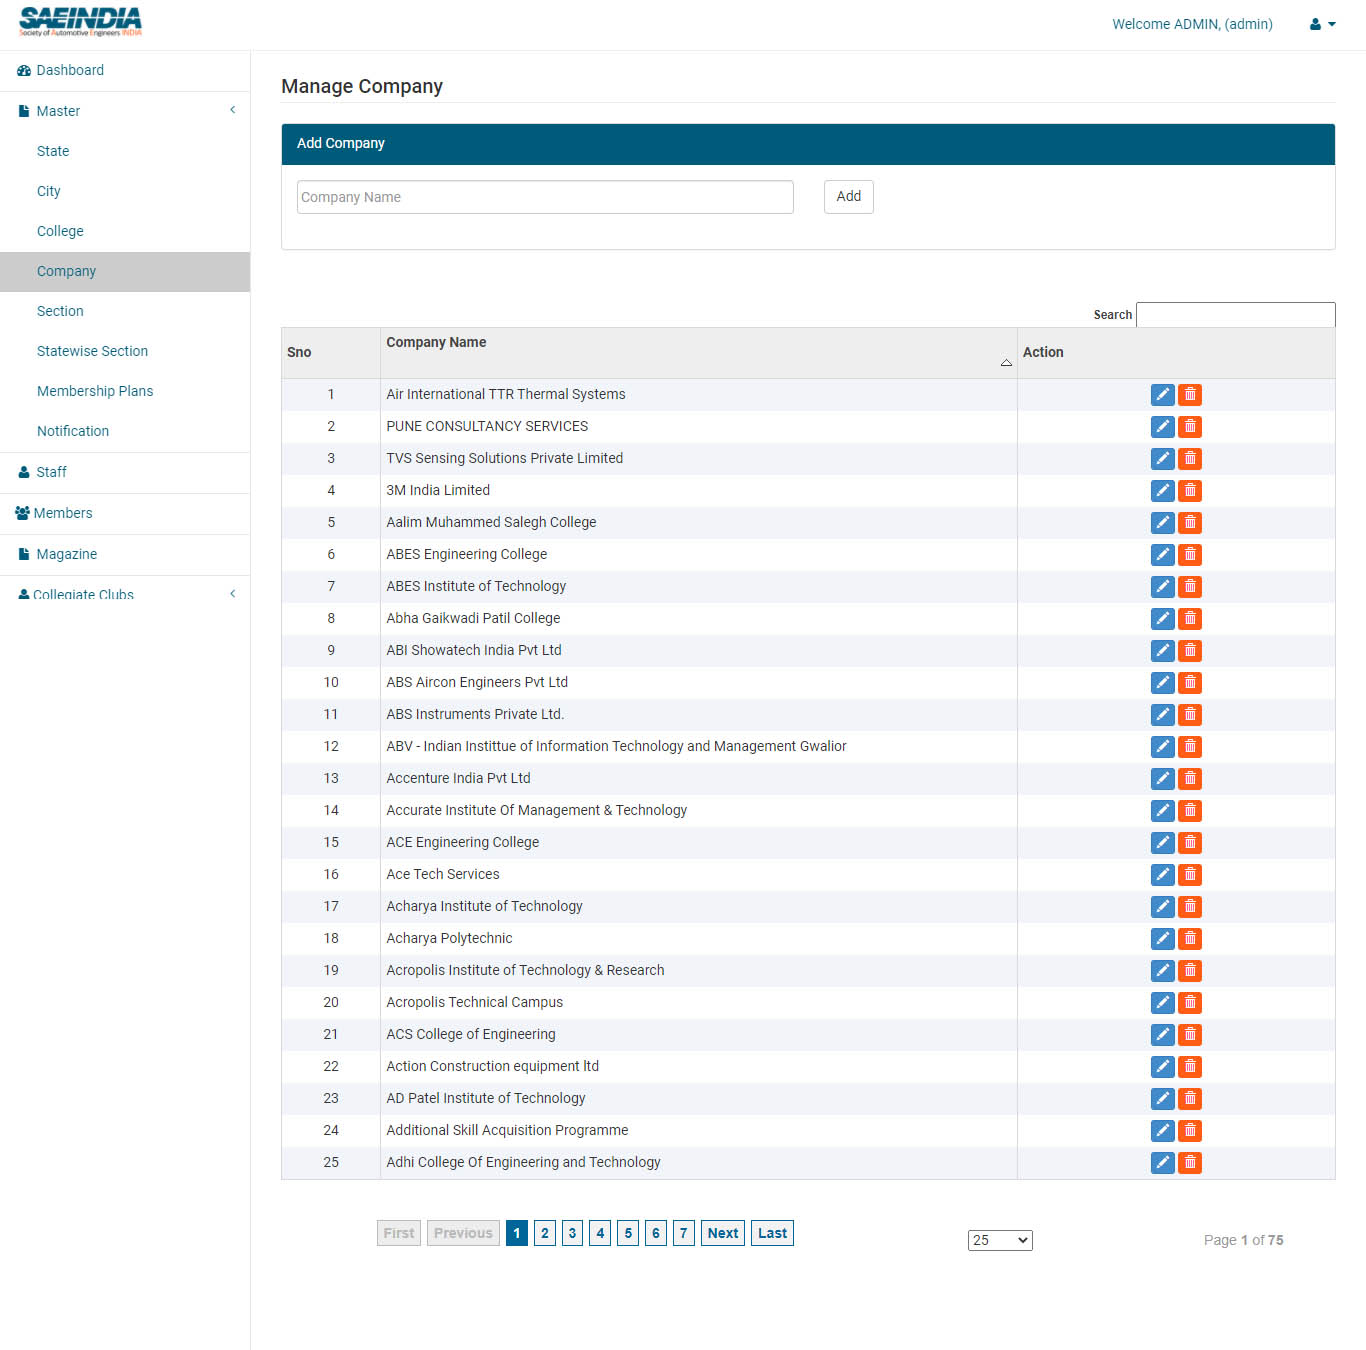Delete PUNE CONSULTANCY SERVICES company
This screenshot has height=1350, width=1366.
coord(1190,426)
